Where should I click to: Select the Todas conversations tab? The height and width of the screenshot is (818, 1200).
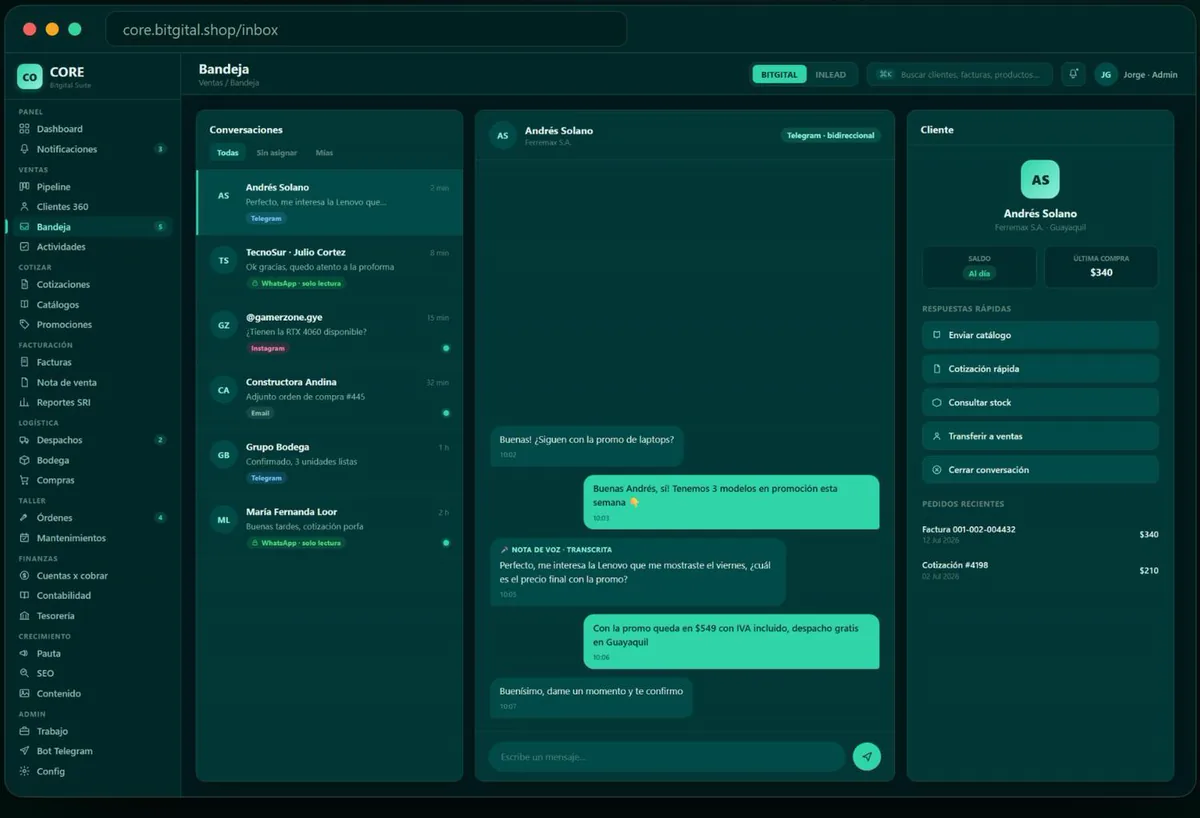tap(228, 153)
